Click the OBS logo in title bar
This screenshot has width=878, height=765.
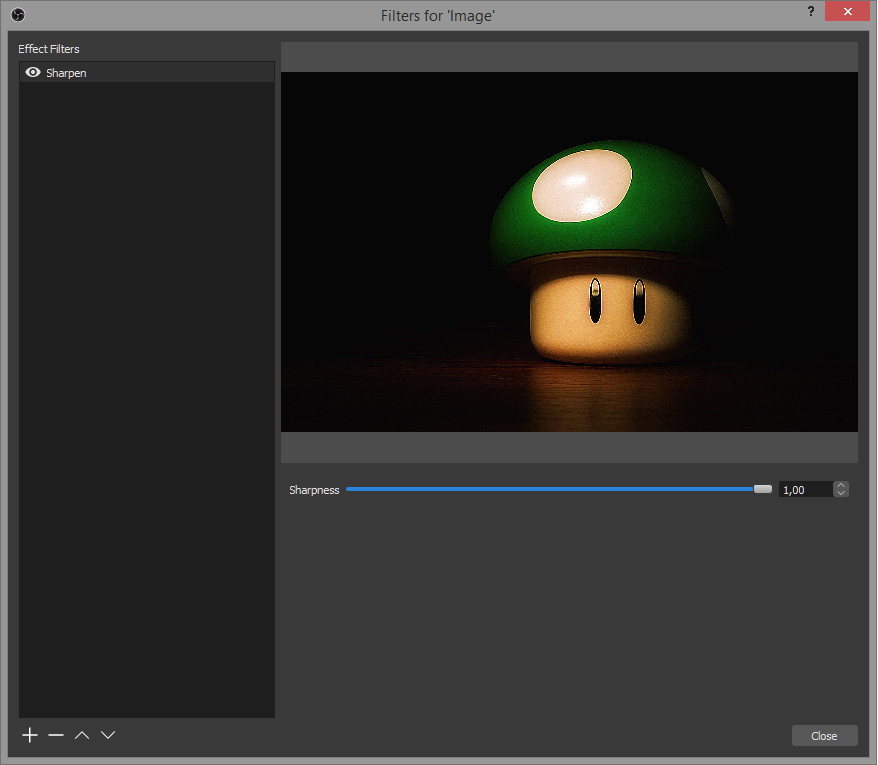click(17, 15)
